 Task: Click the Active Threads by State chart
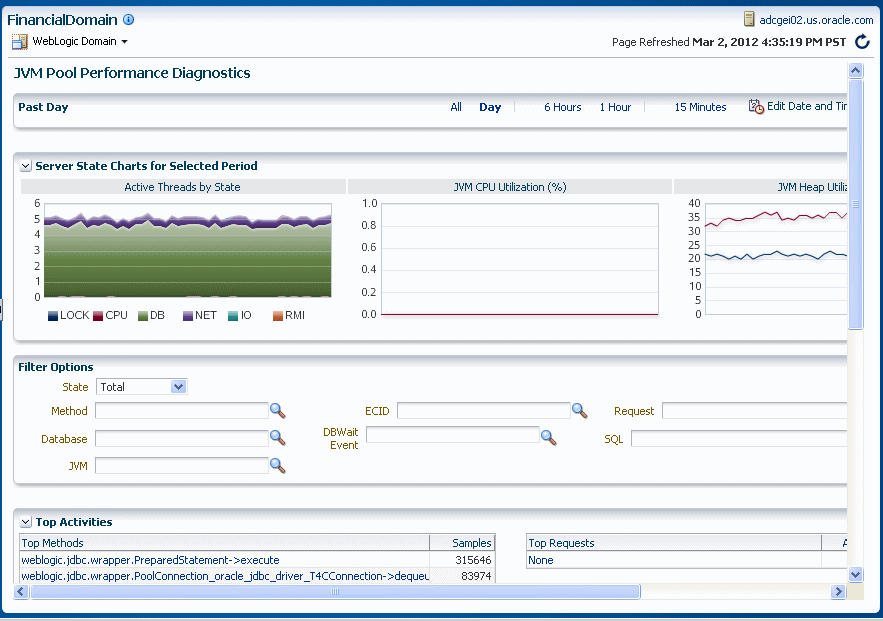coord(188,250)
